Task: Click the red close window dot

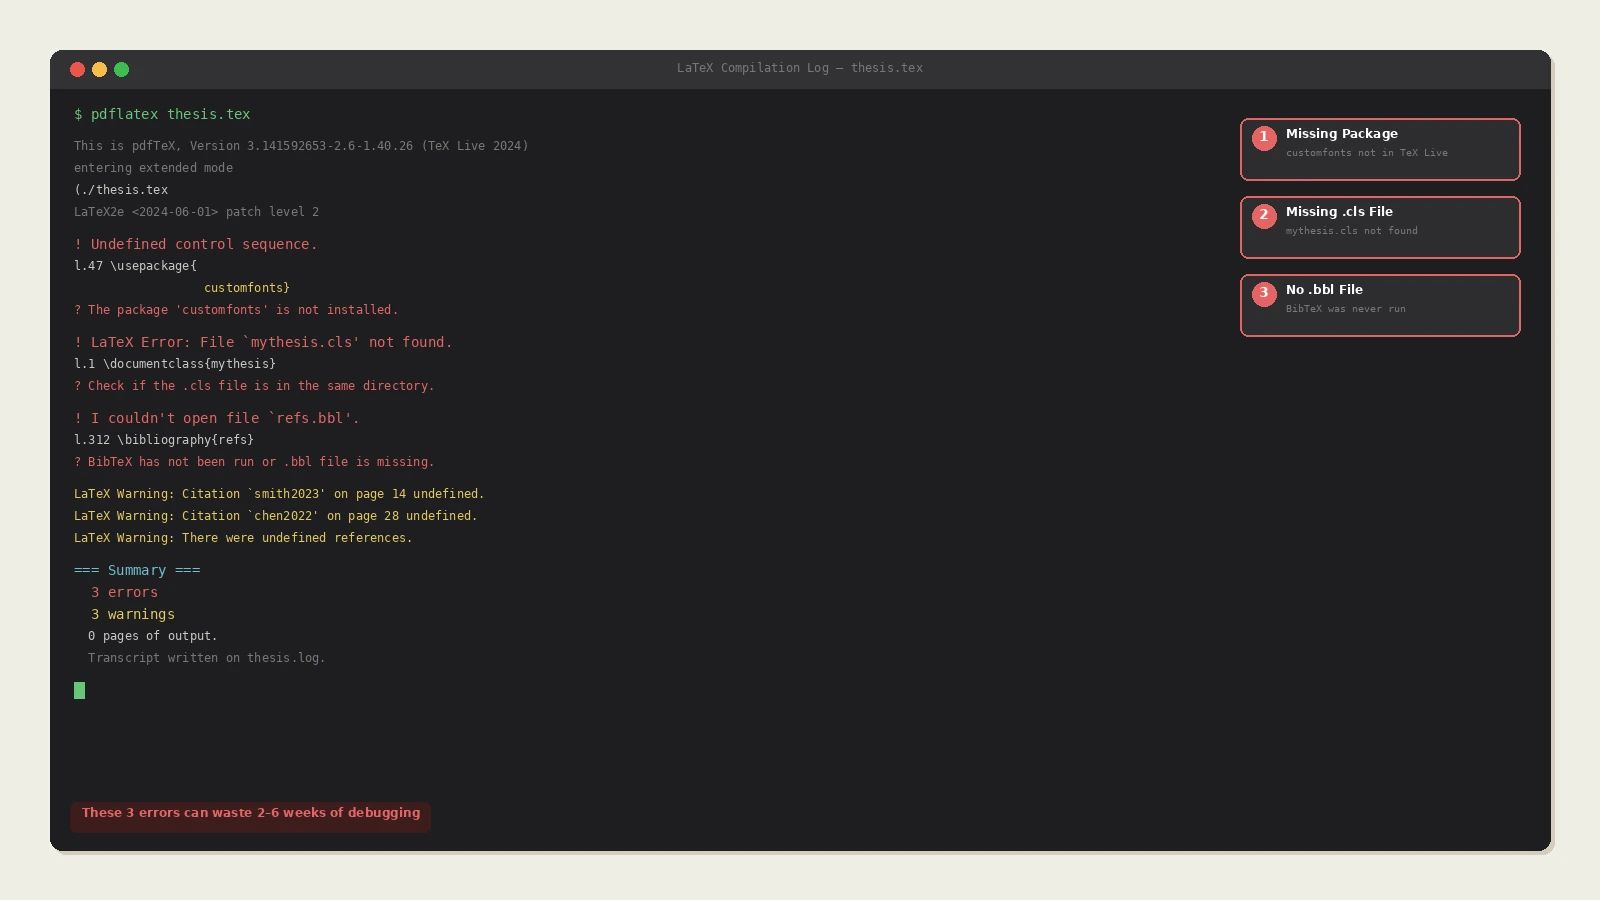Action: [x=77, y=69]
